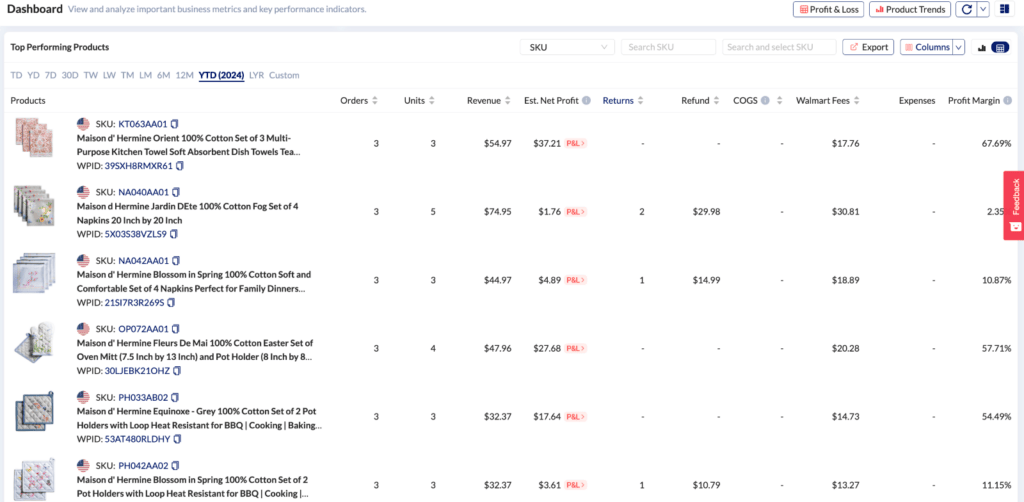This screenshot has height=502, width=1024.
Task: Select the 7D date range tab
Action: pos(51,75)
